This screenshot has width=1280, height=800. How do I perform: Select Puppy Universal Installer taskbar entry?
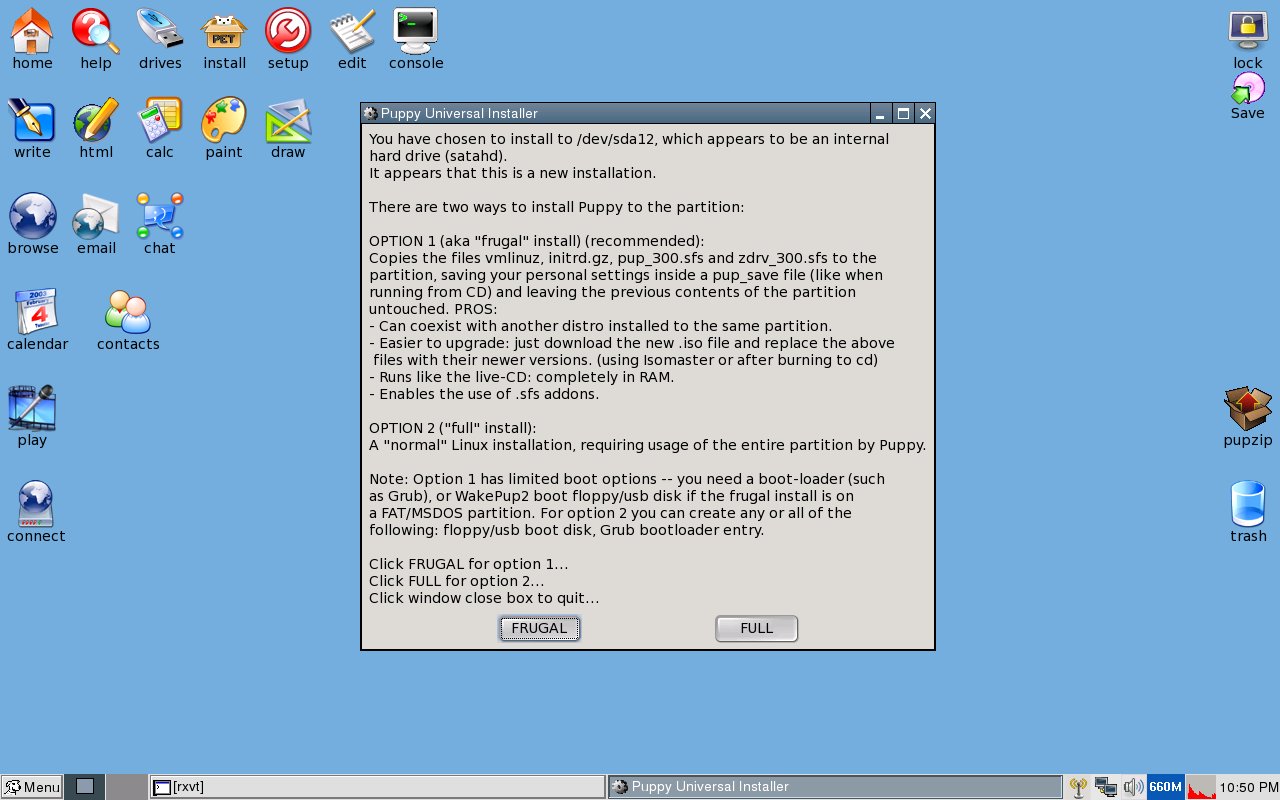tap(835, 787)
